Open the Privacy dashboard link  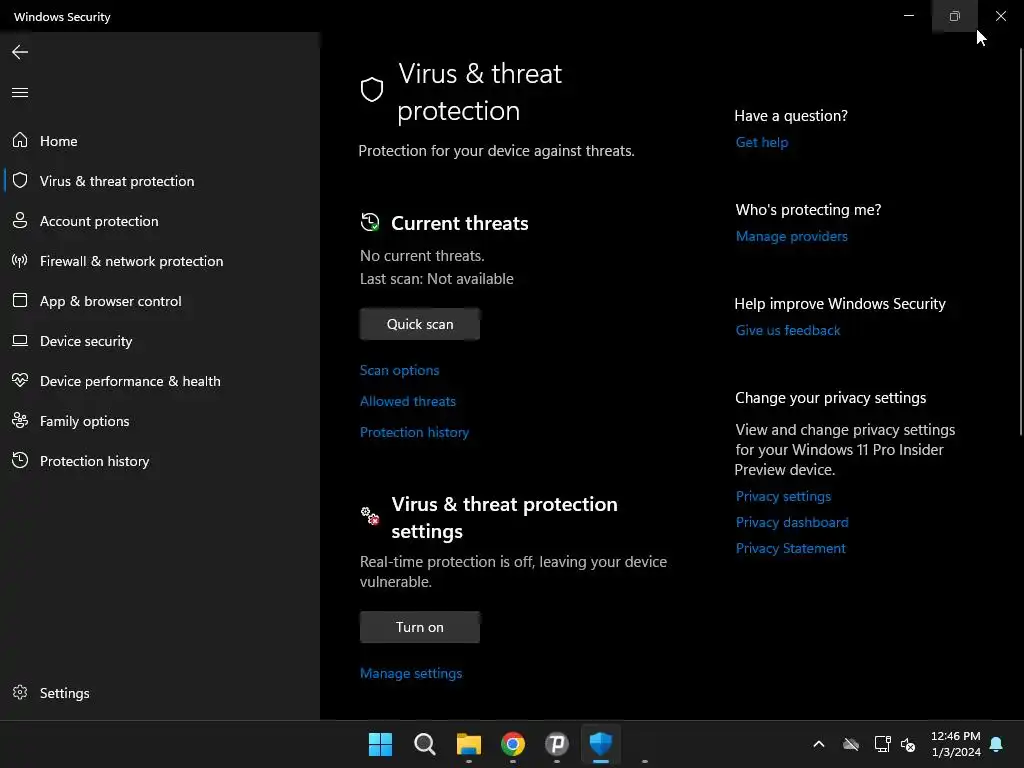(791, 522)
